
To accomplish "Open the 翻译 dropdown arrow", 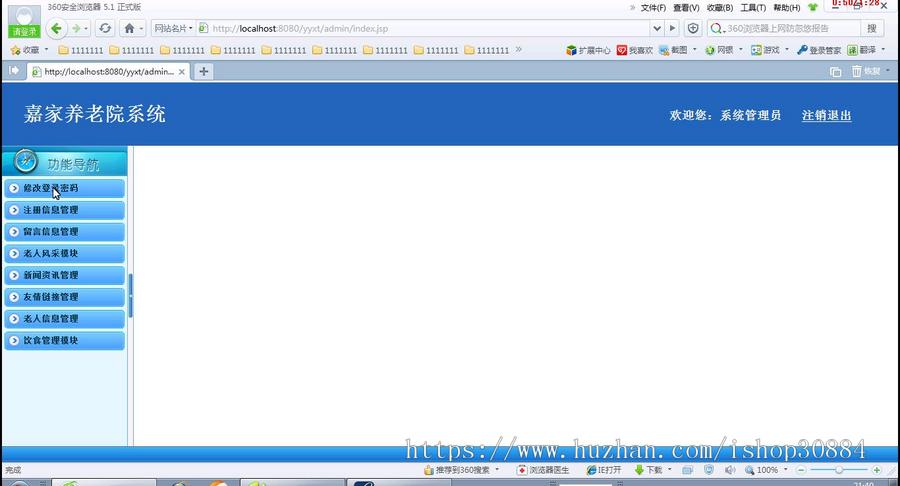I will [x=883, y=49].
